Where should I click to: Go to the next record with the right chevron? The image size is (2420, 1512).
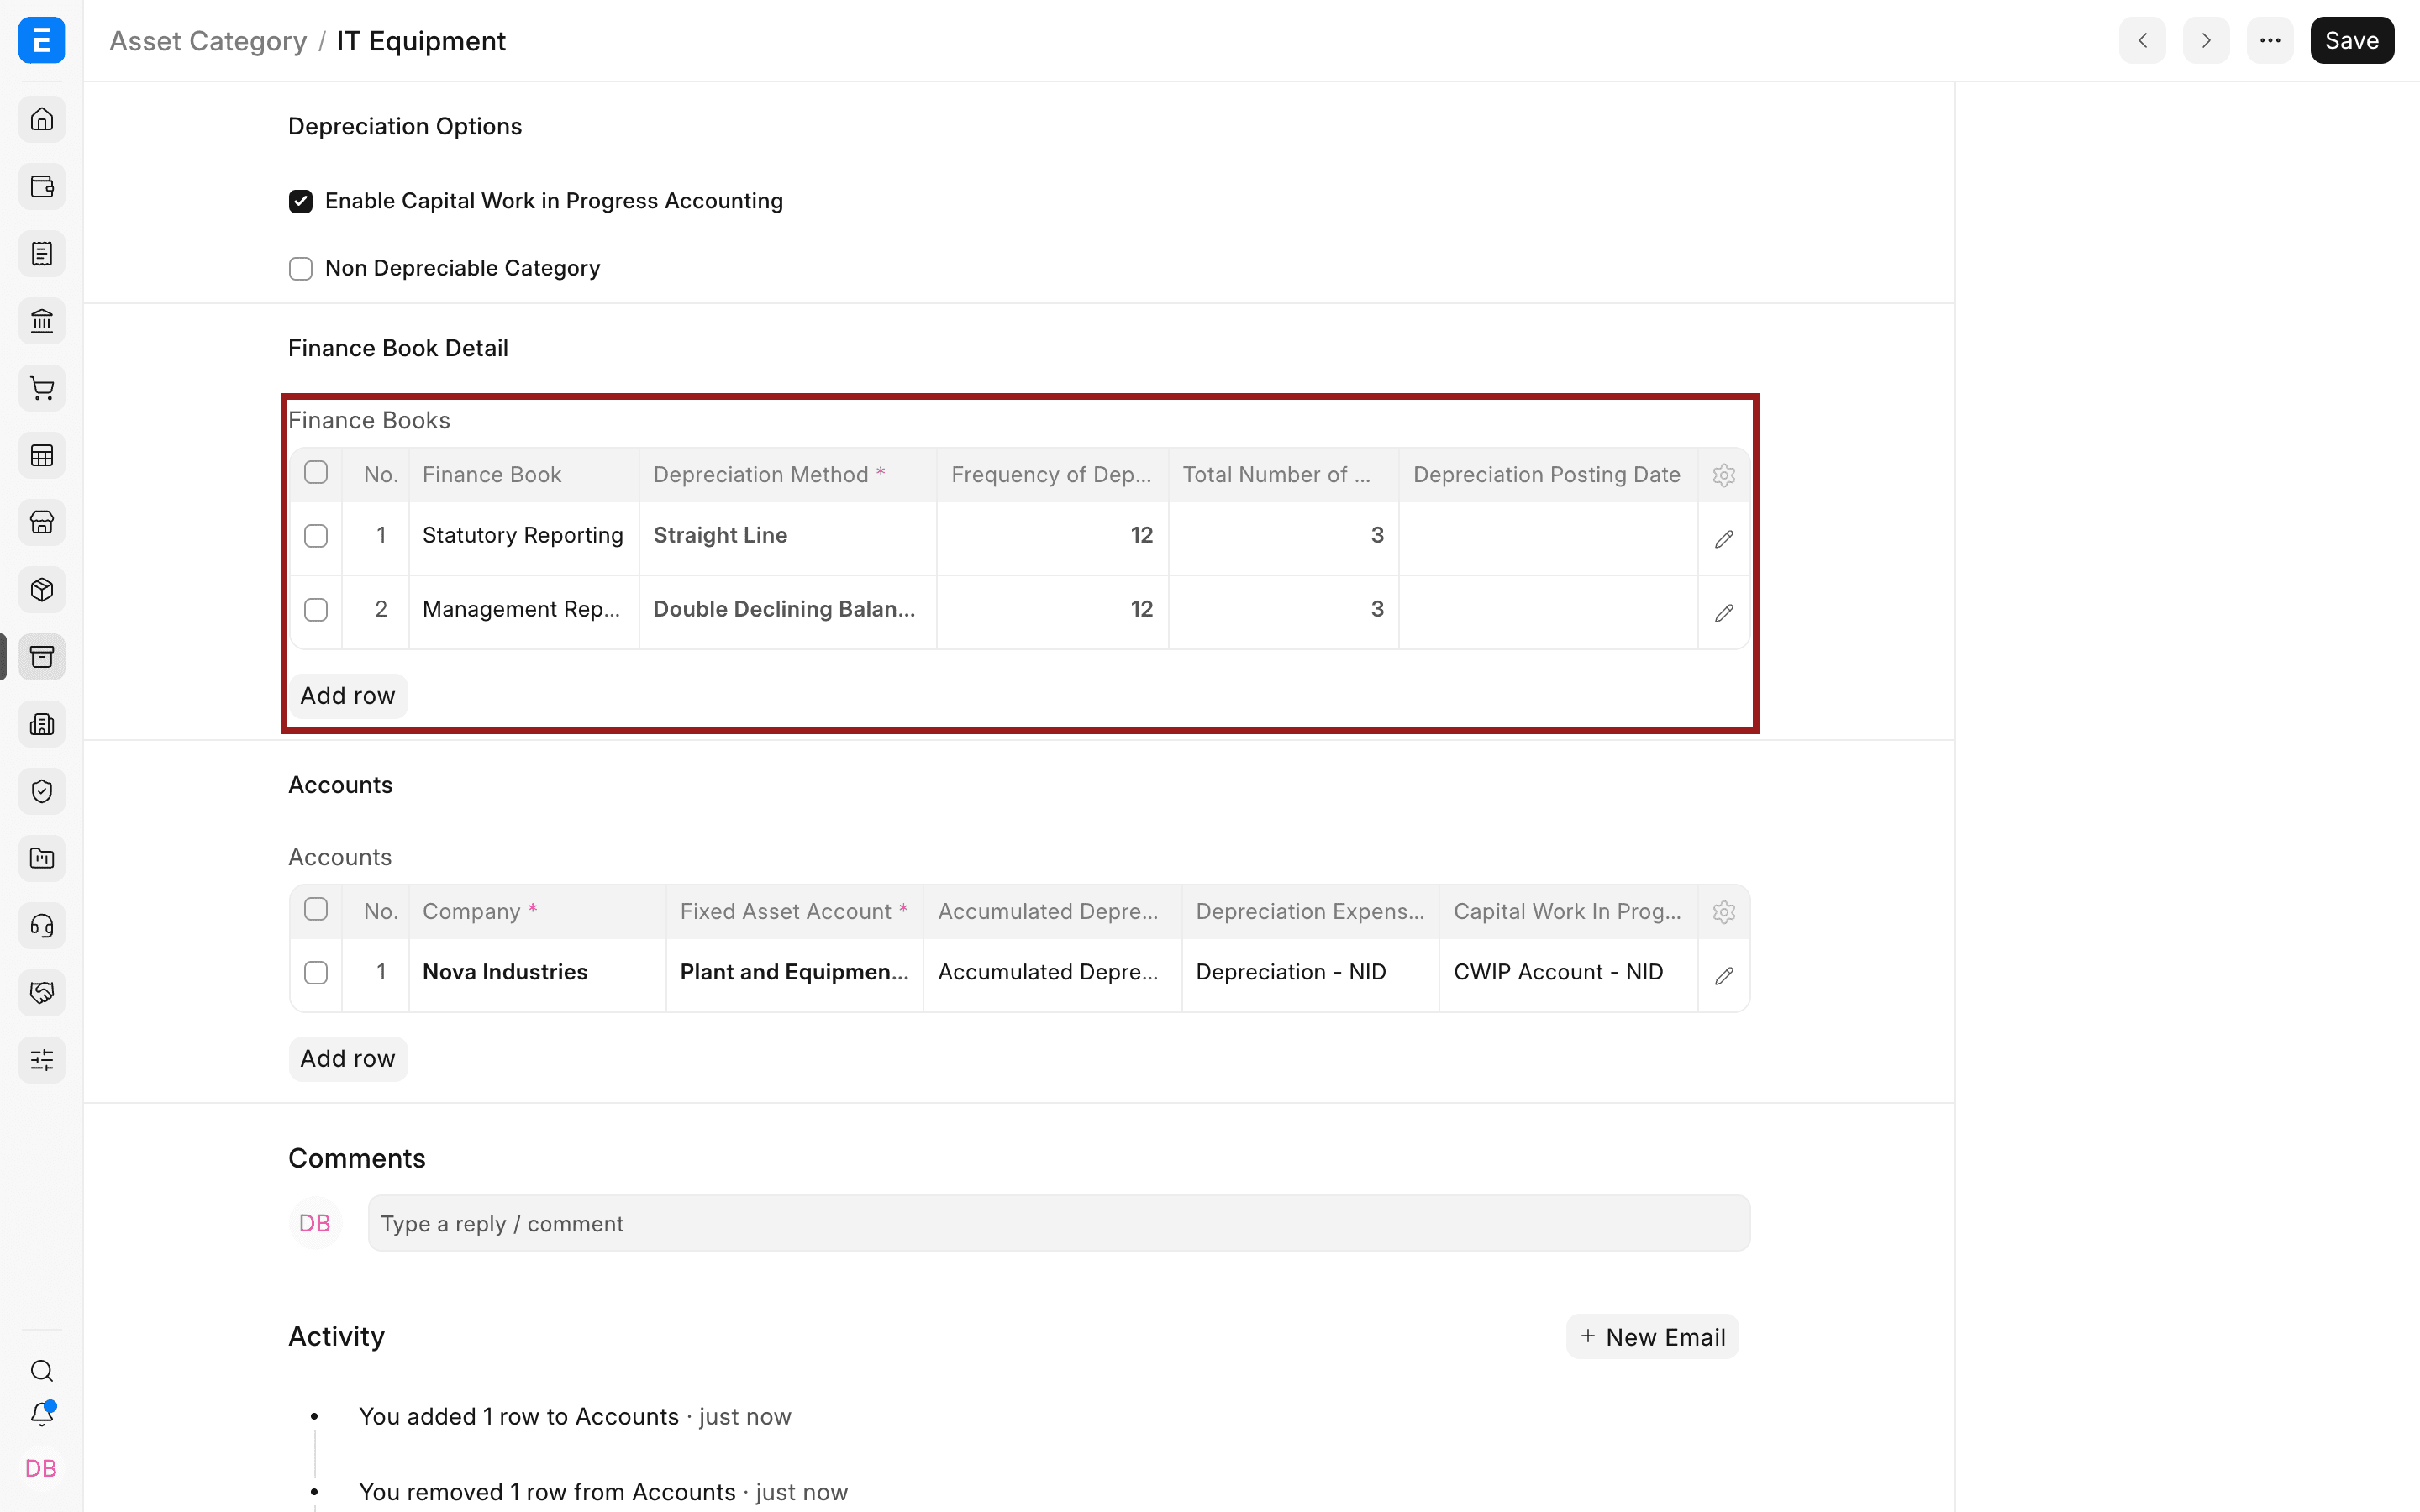pyautogui.click(x=2206, y=40)
